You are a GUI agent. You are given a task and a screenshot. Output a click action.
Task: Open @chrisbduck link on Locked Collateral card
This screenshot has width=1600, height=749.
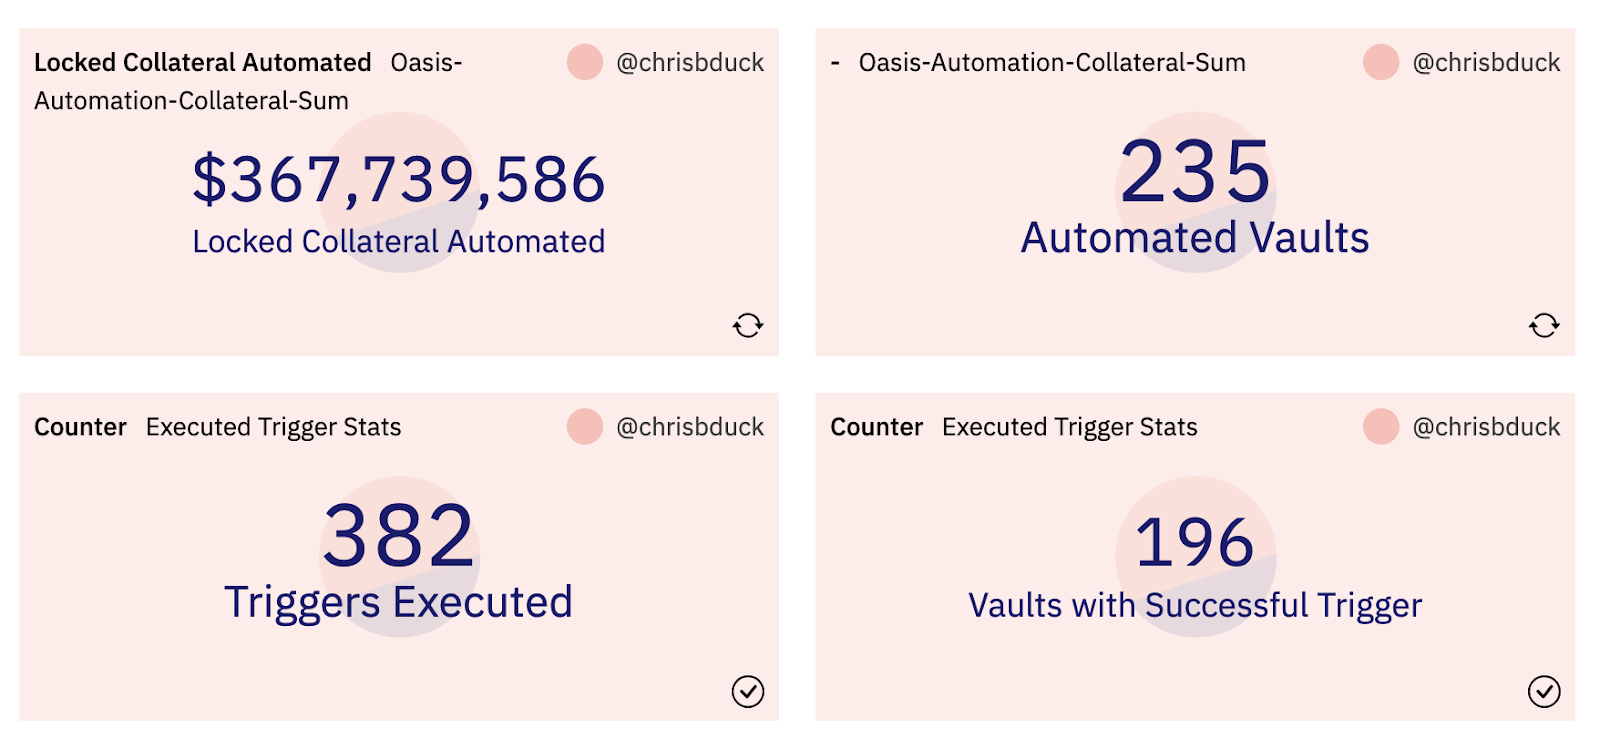690,62
